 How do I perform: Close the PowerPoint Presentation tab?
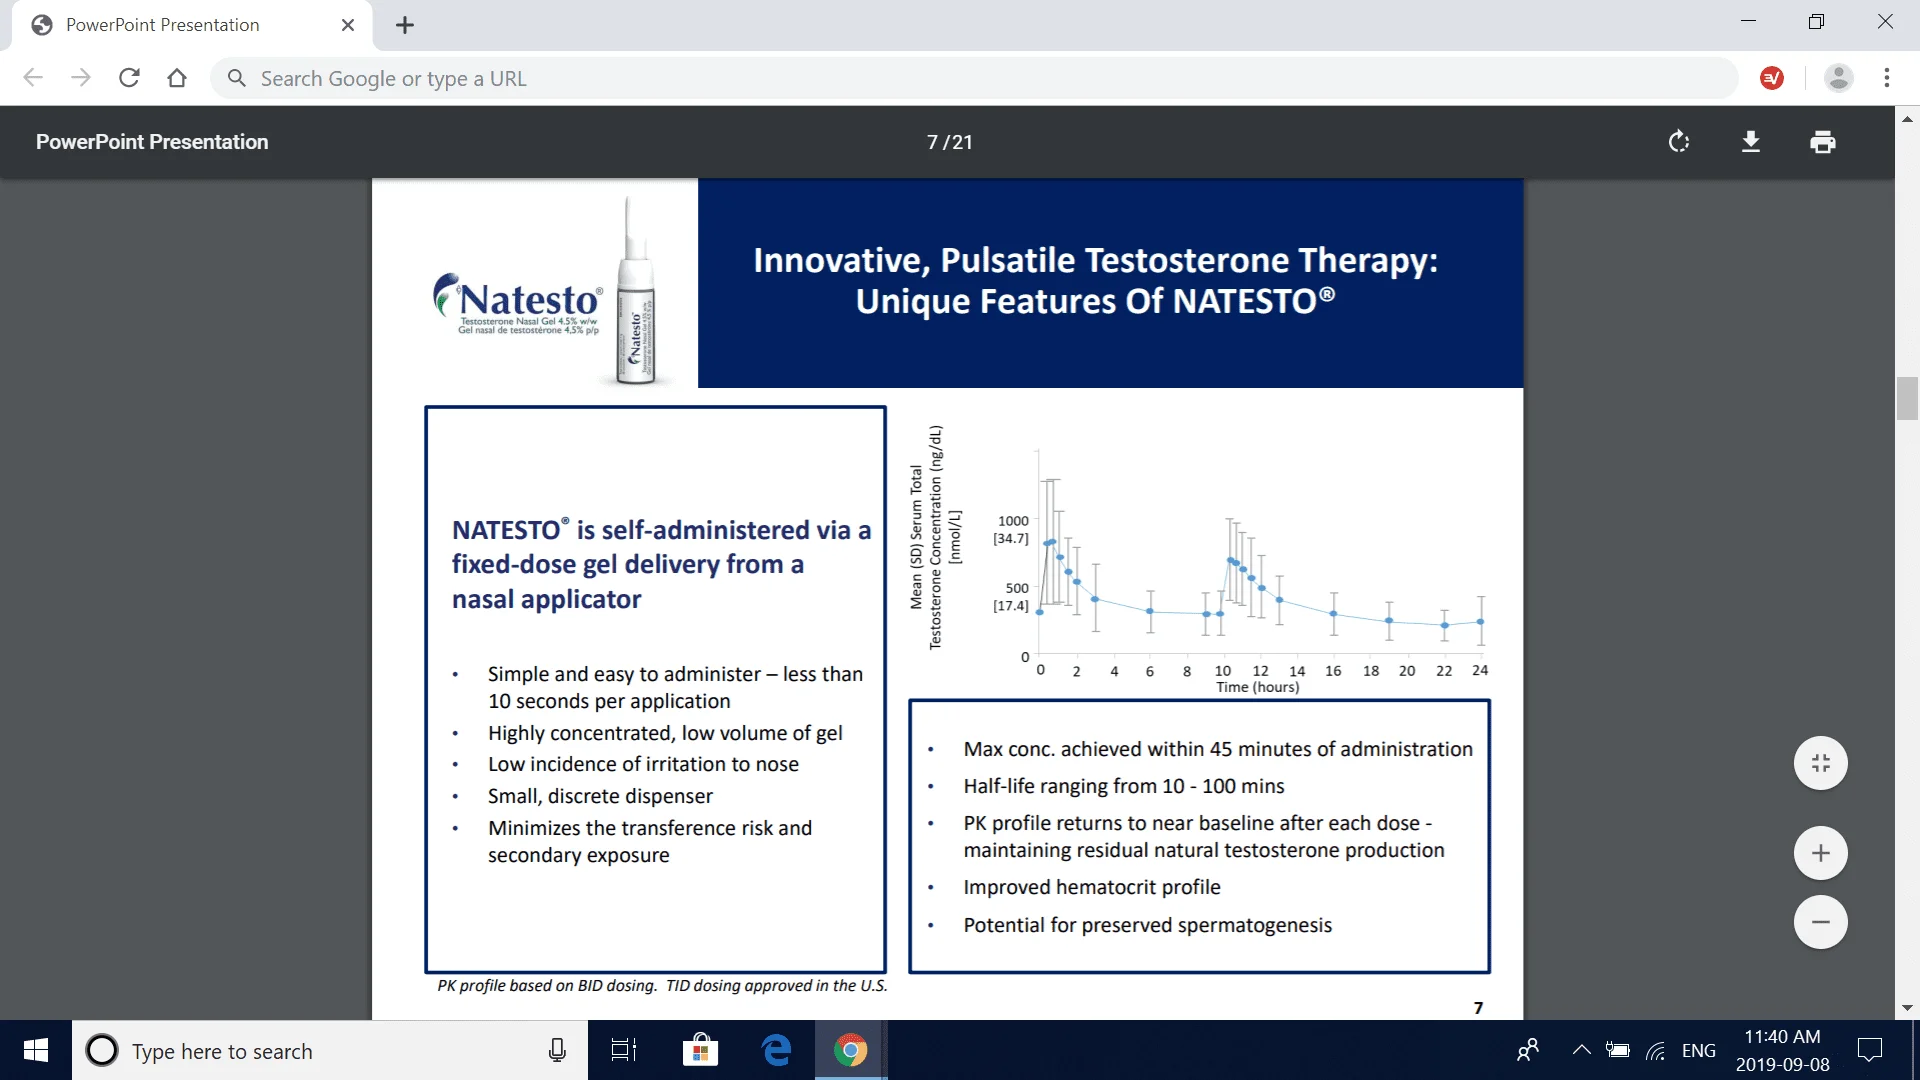[x=348, y=25]
